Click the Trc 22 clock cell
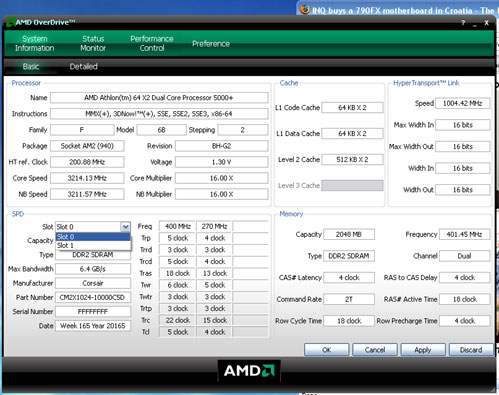The width and height of the screenshot is (499, 395). 178,320
